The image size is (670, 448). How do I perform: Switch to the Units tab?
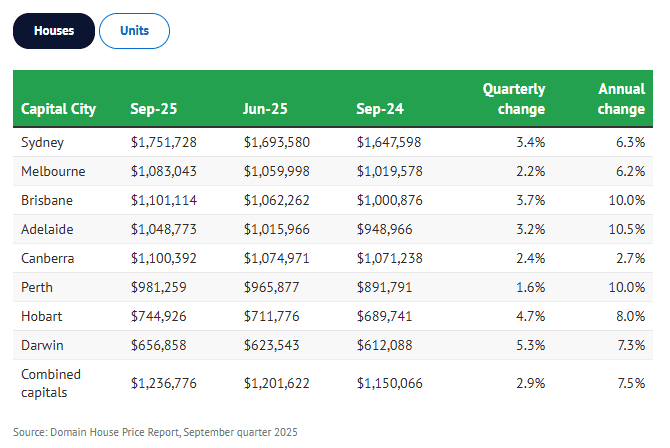(134, 31)
